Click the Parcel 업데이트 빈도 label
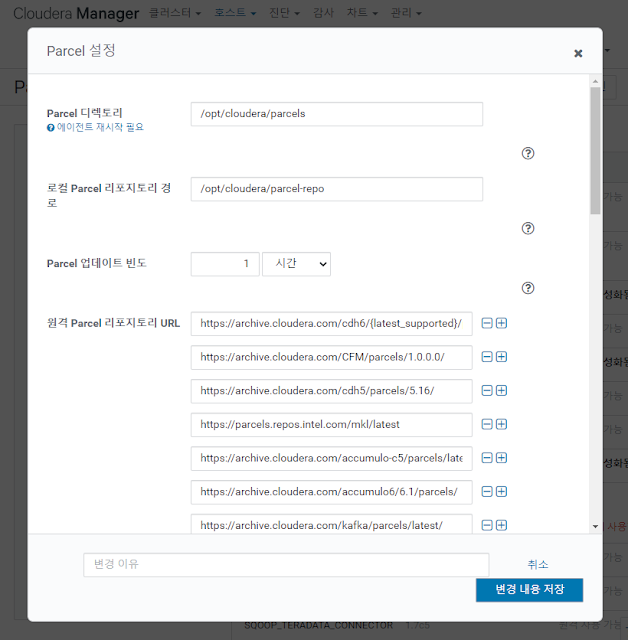Viewport: 628px width, 640px height. 96,263
